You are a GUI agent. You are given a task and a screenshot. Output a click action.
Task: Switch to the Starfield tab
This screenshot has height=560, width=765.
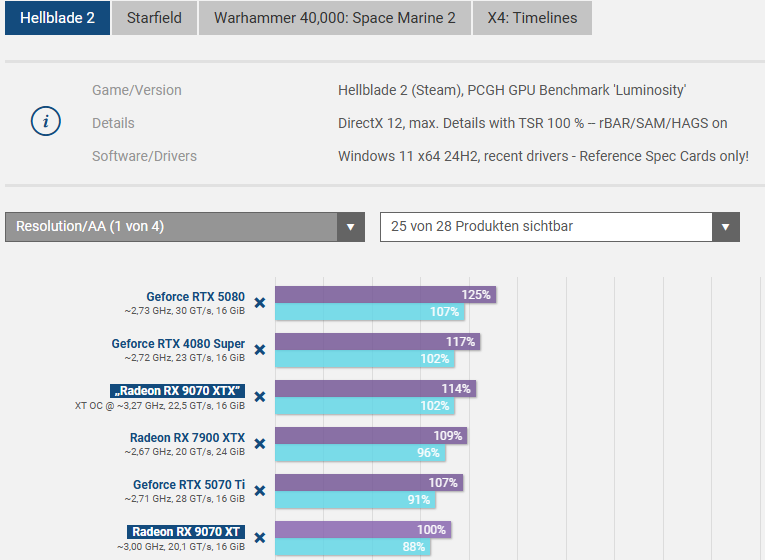(x=154, y=18)
